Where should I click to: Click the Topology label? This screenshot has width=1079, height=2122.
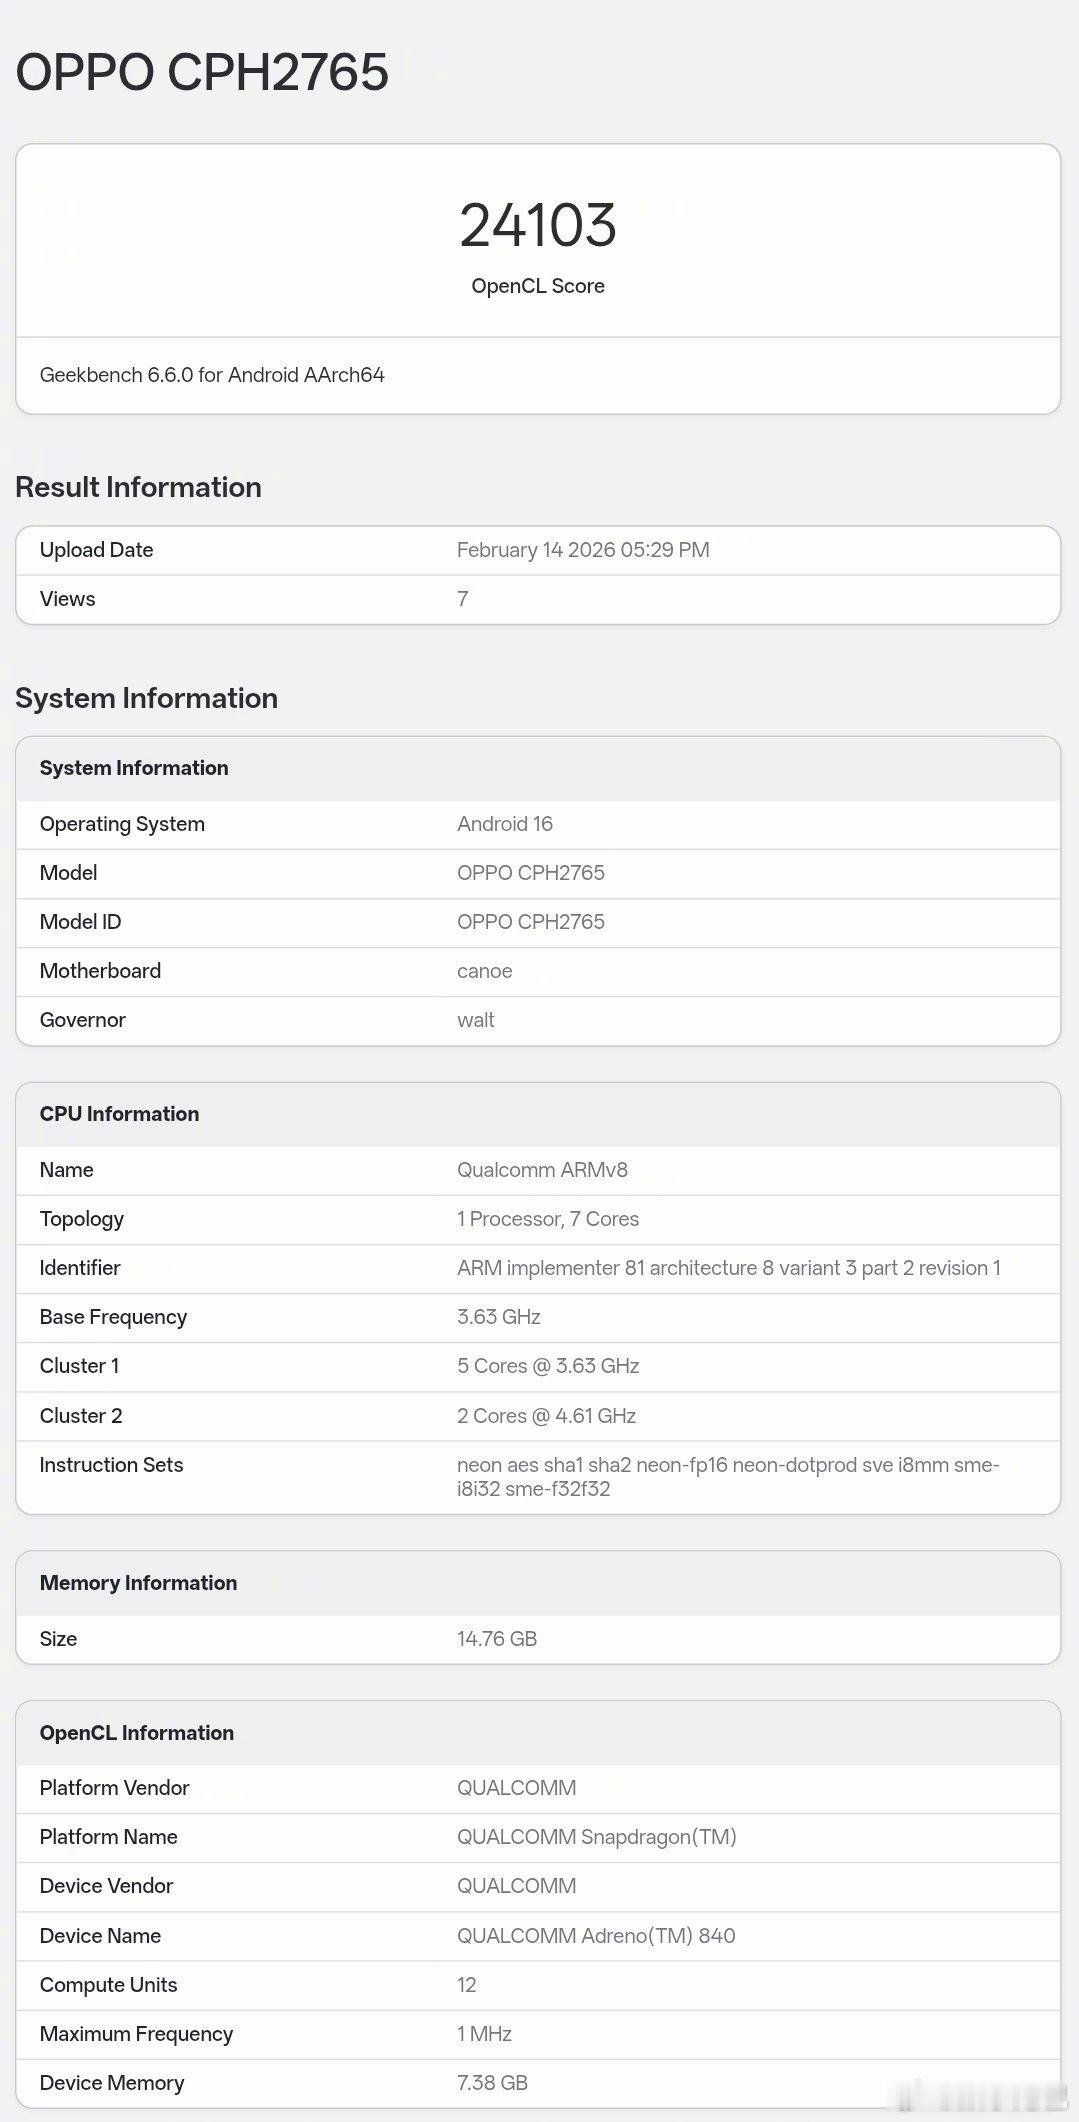[82, 1219]
